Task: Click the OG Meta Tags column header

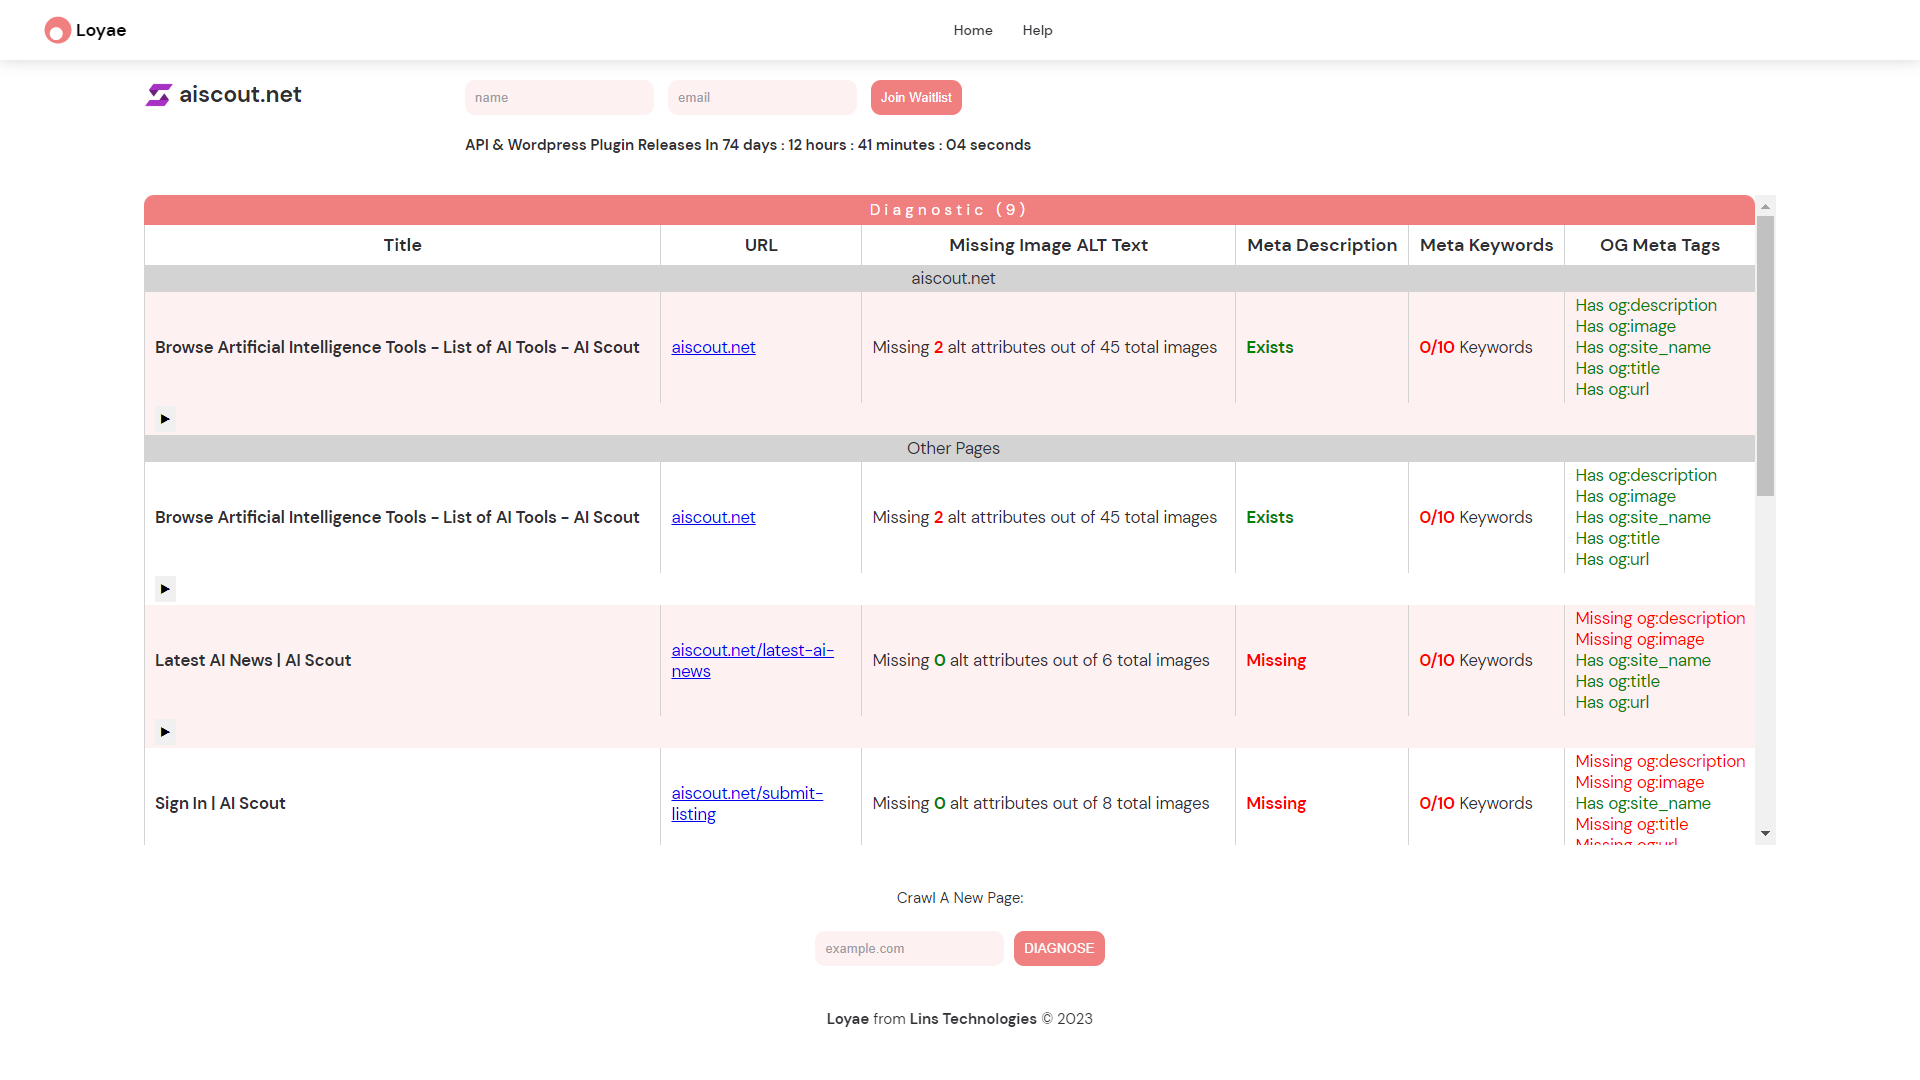Action: [1659, 245]
